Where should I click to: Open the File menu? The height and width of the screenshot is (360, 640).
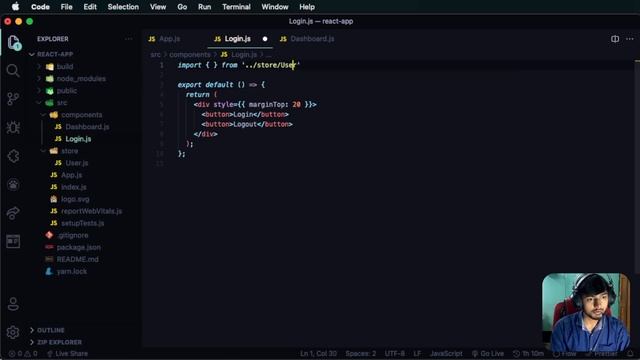67,7
